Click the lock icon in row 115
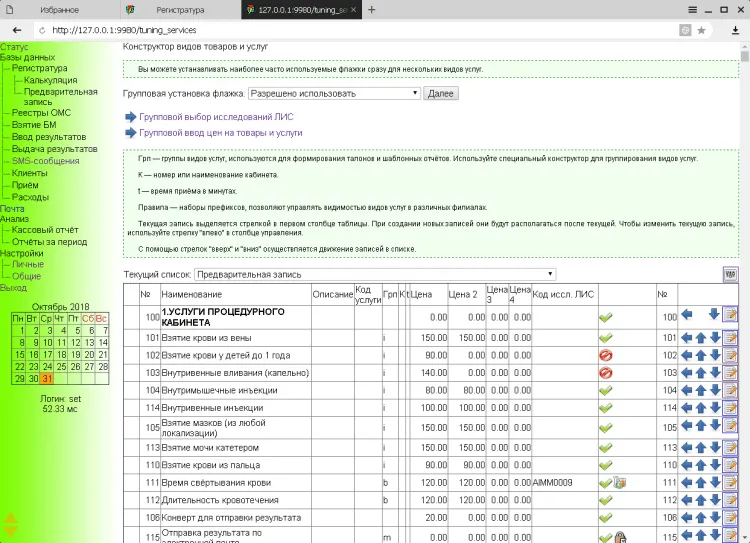Image resolution: width=750 pixels, height=543 pixels. (x=620, y=537)
